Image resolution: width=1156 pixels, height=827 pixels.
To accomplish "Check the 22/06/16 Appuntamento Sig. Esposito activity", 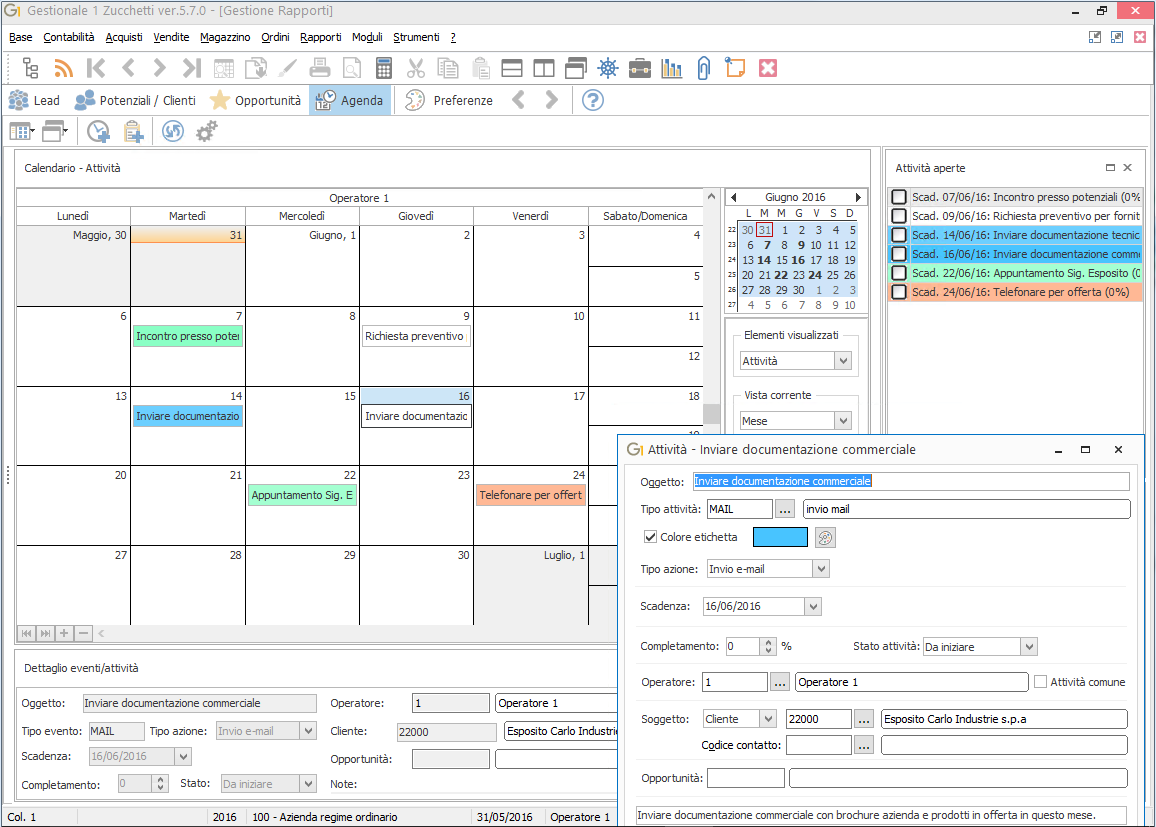I will 899,273.
